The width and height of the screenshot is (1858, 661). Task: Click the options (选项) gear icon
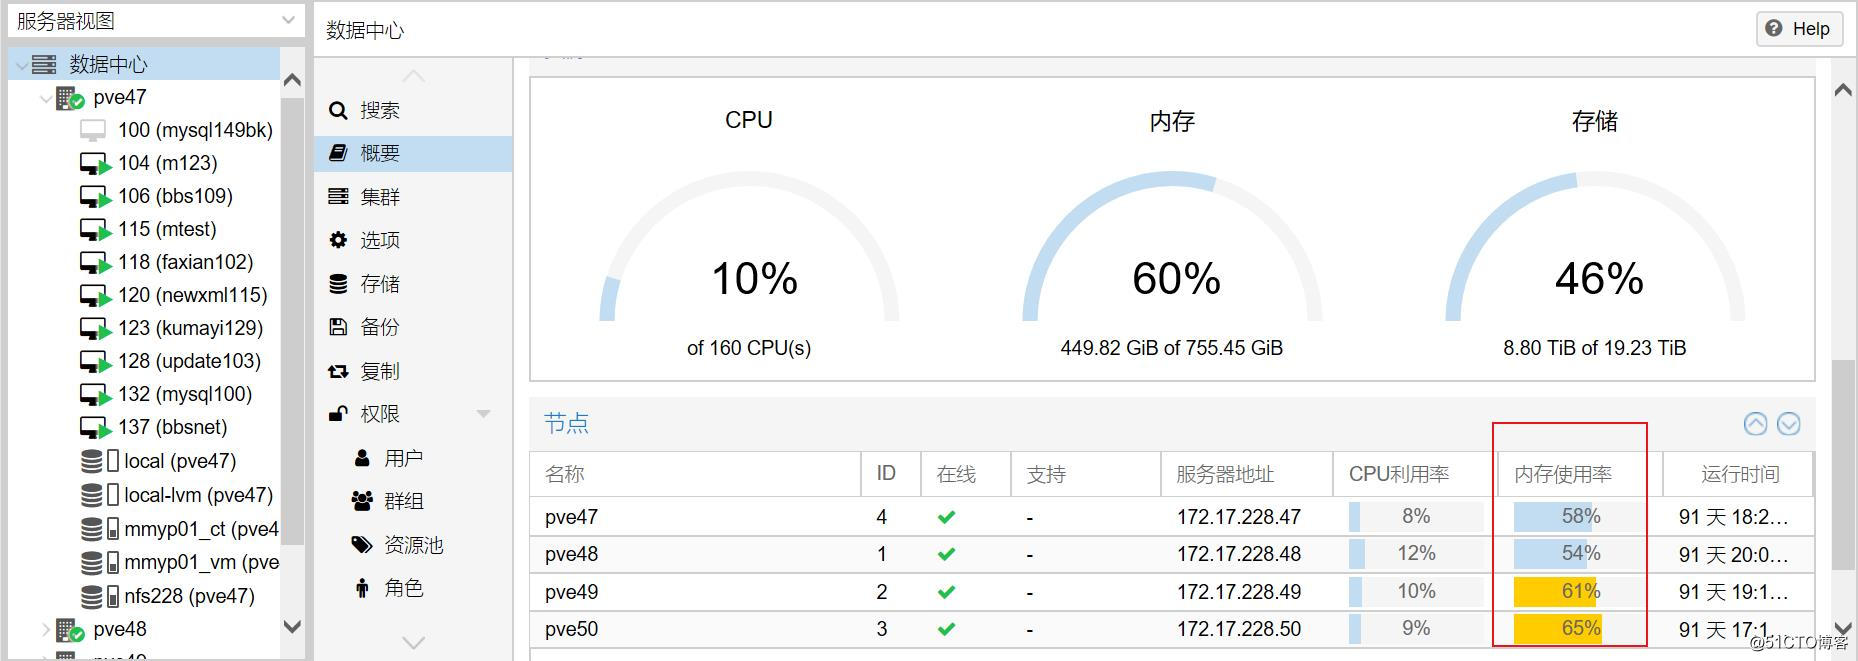(338, 240)
